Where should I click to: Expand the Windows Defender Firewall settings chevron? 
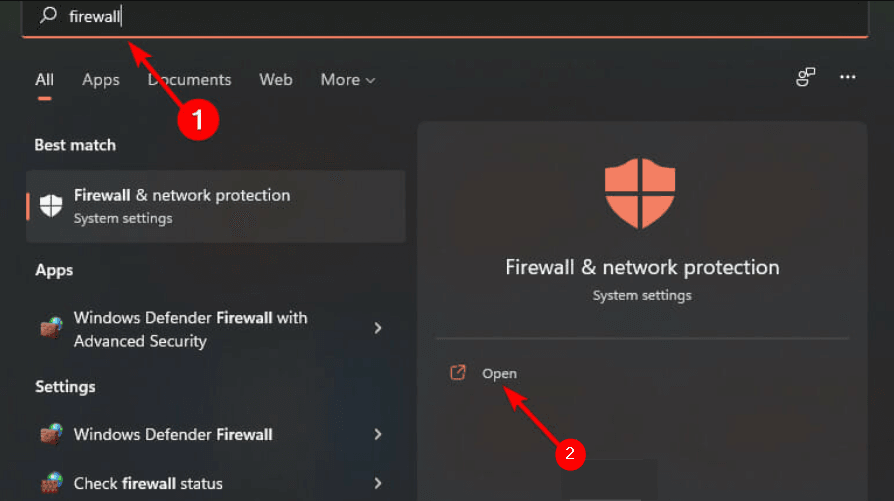[x=378, y=434]
